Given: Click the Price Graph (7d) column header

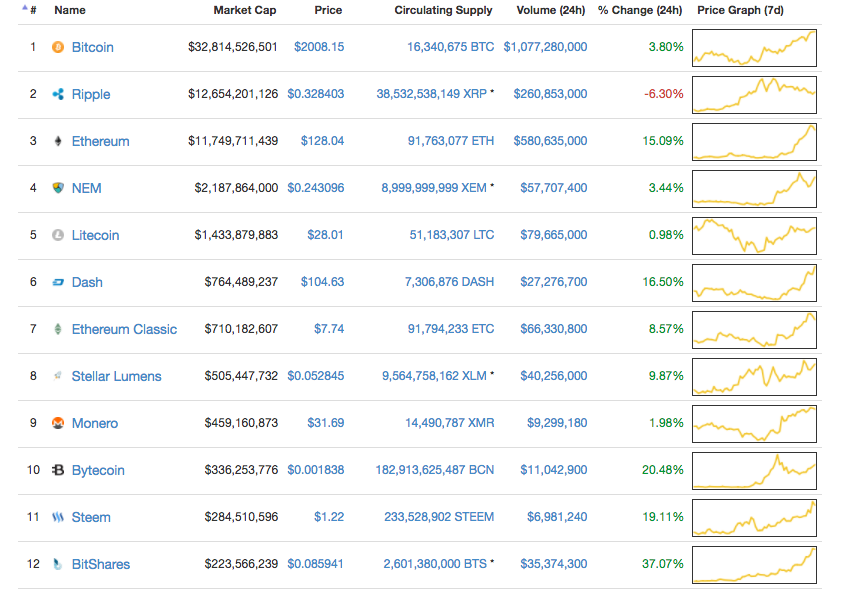Looking at the screenshot, I should click(740, 10).
